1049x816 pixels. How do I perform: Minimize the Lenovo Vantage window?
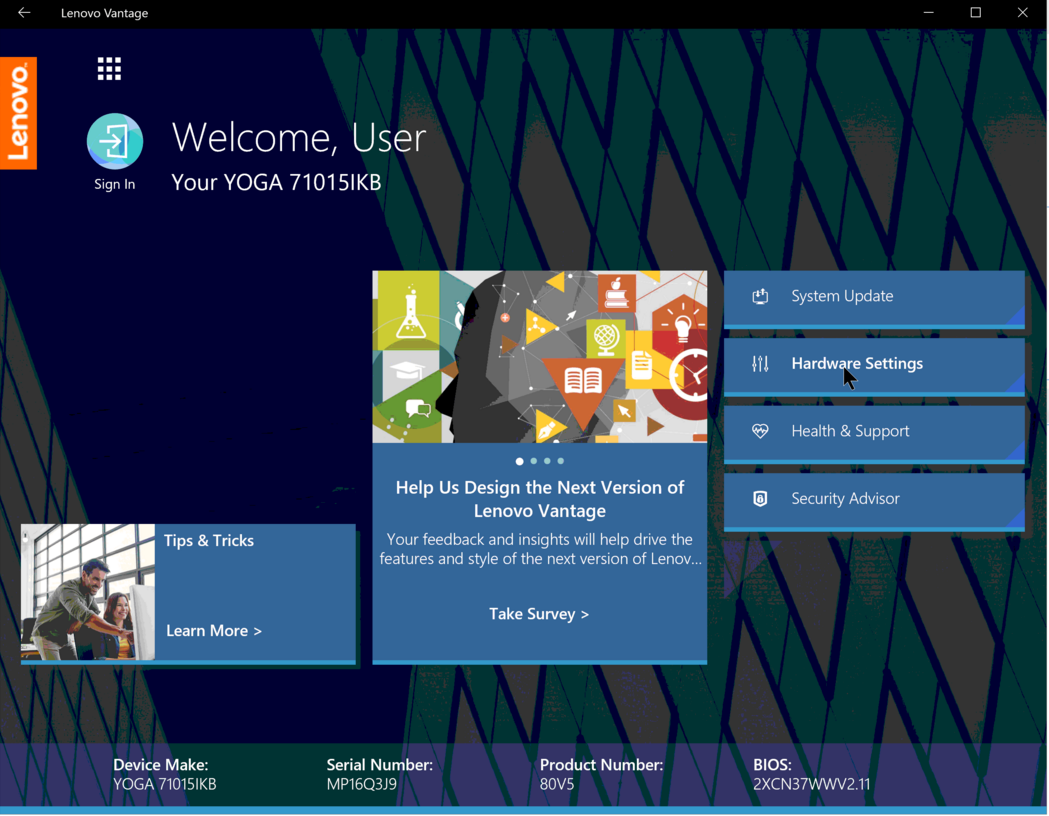pyautogui.click(x=929, y=13)
